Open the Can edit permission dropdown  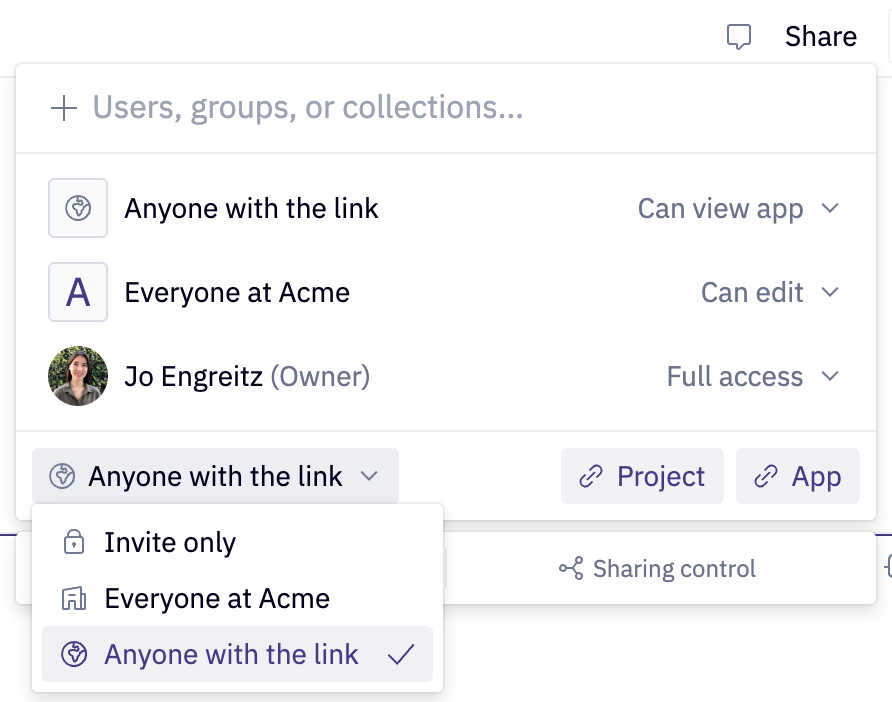pos(770,292)
